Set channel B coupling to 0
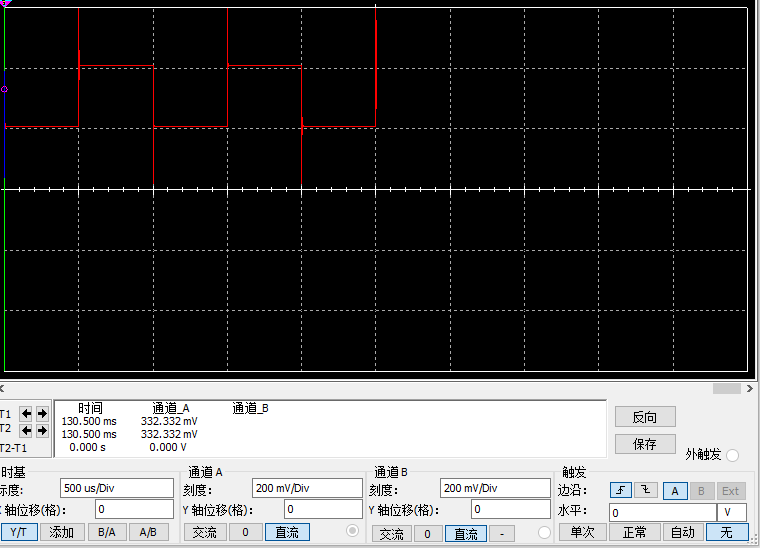The width and height of the screenshot is (760, 548). [x=428, y=533]
